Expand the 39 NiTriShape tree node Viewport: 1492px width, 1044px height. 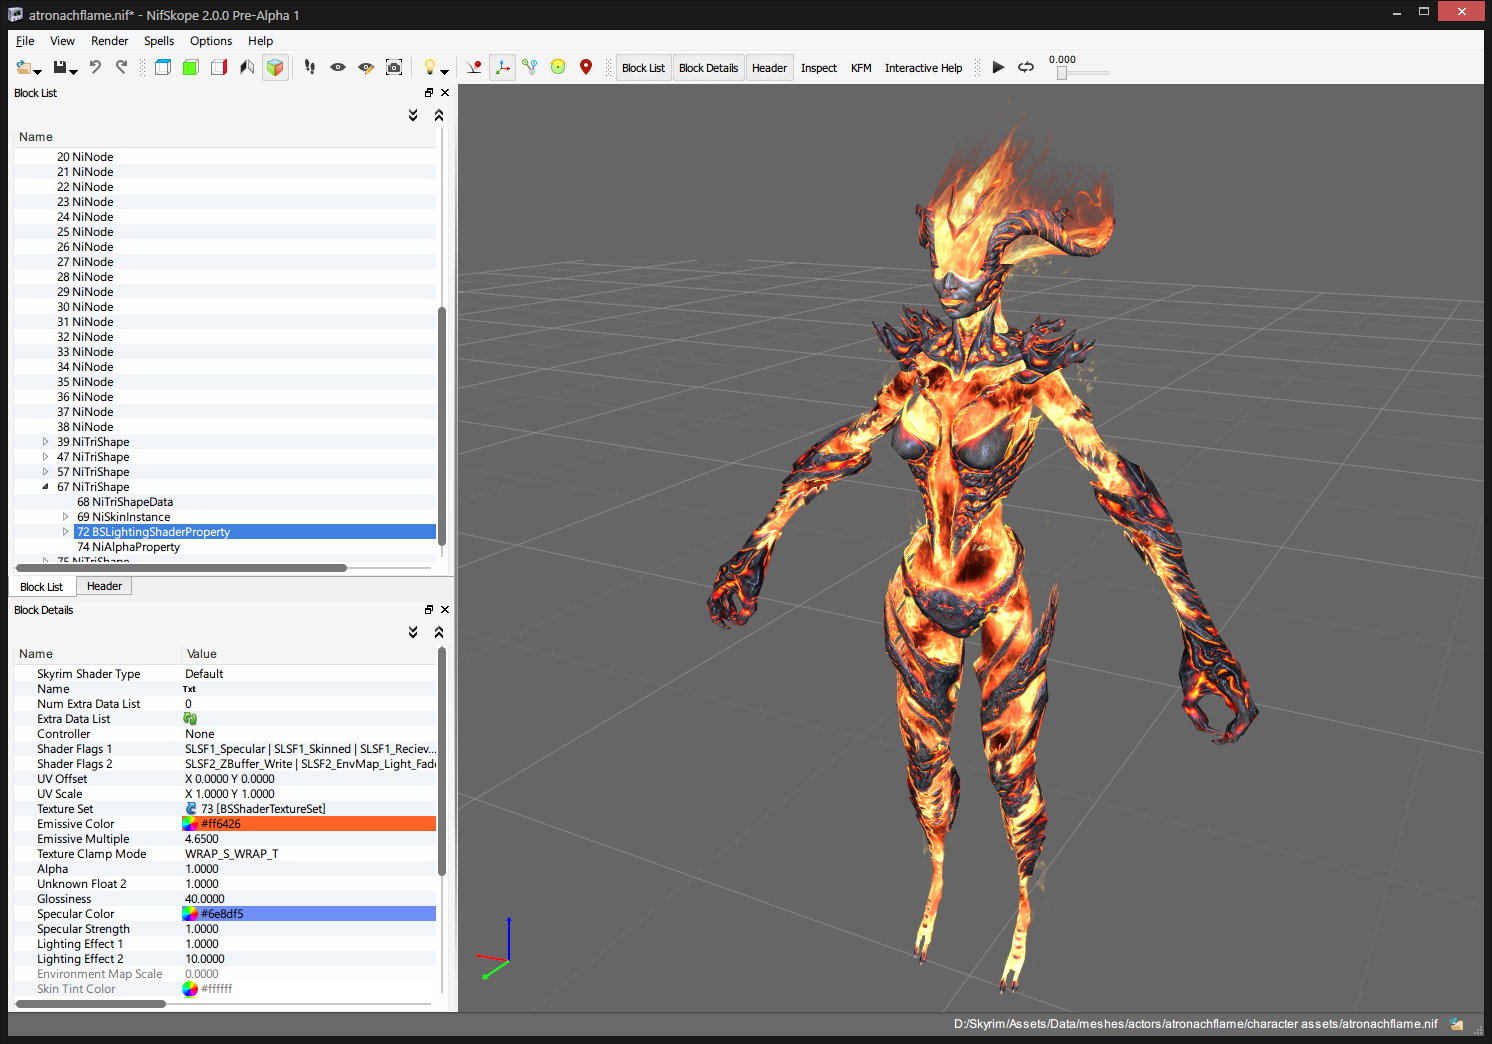point(45,442)
